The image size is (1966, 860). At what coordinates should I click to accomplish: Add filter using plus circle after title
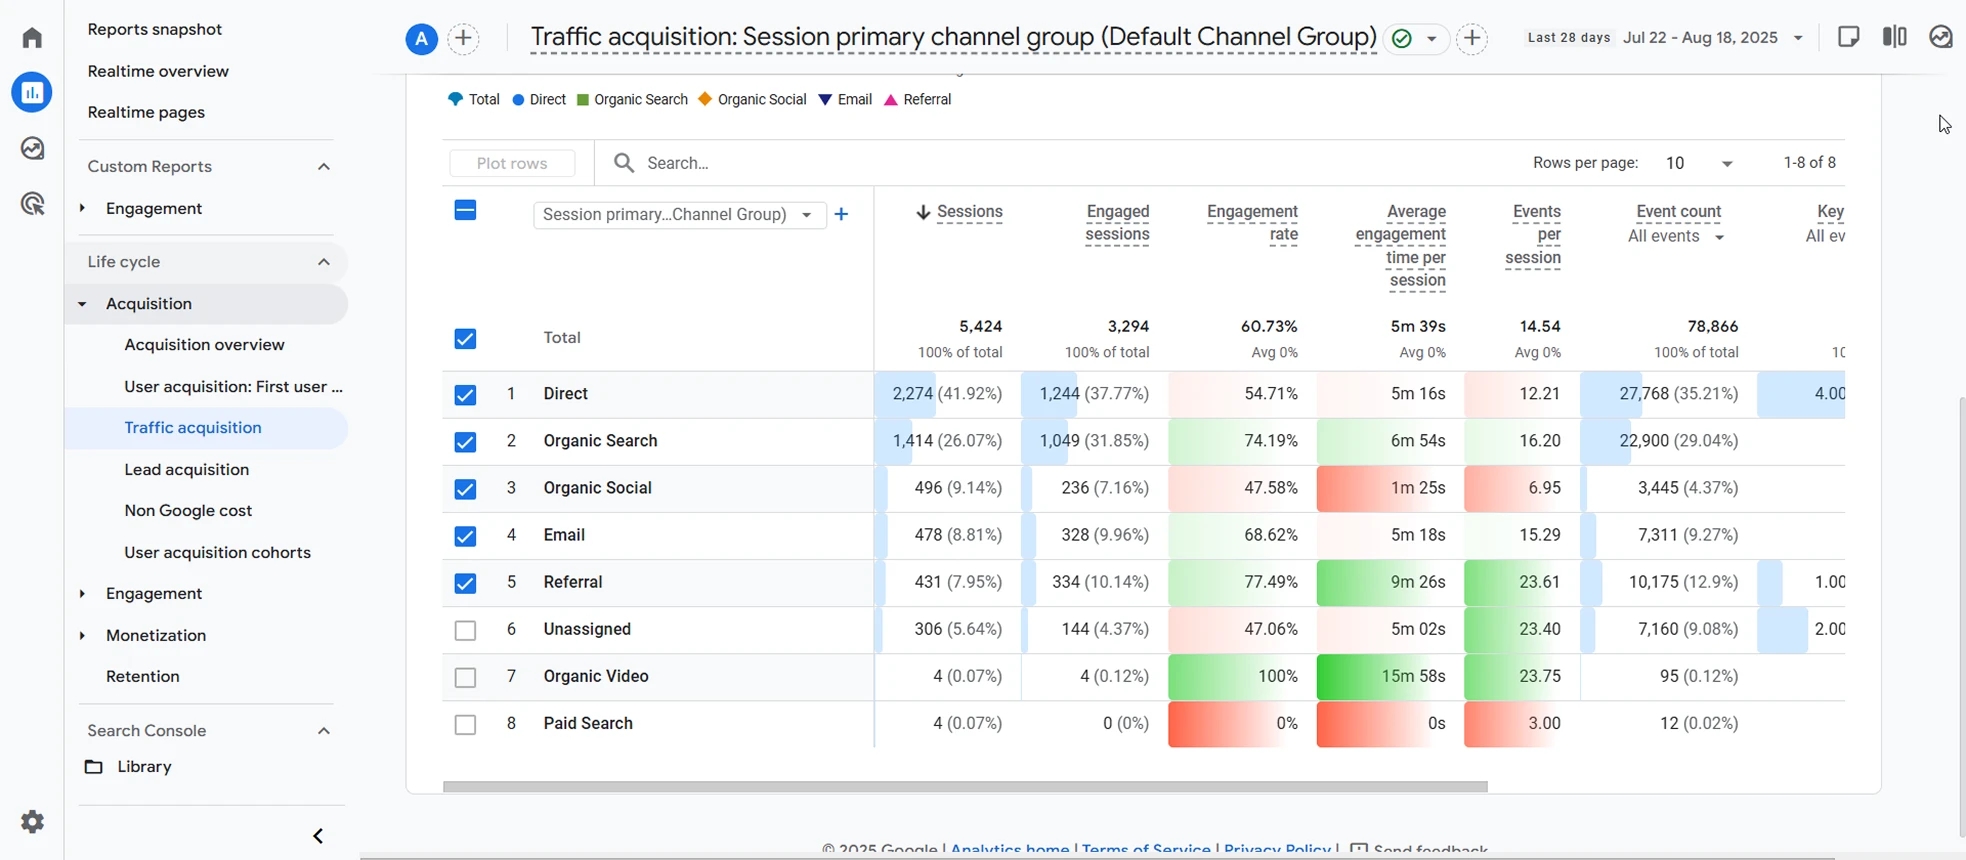pos(1472,39)
